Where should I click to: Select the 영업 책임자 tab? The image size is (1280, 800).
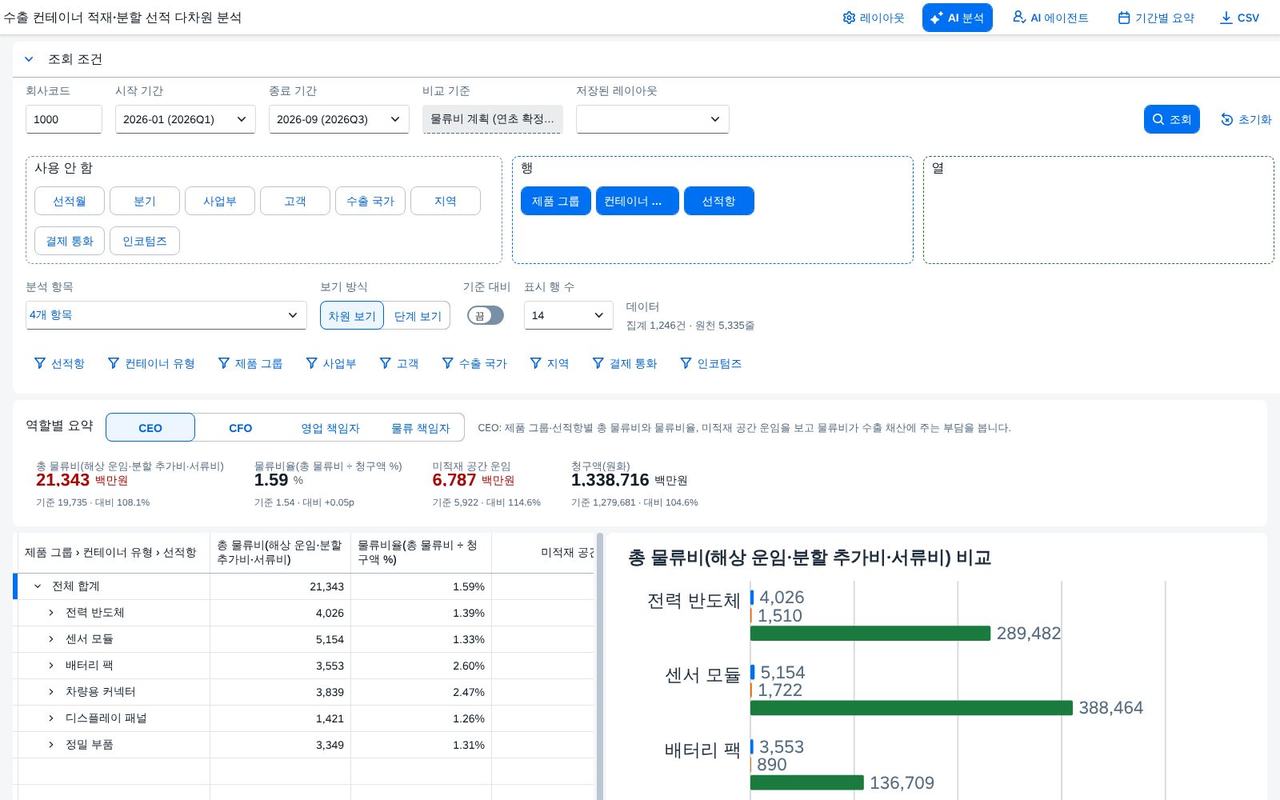tap(330, 428)
